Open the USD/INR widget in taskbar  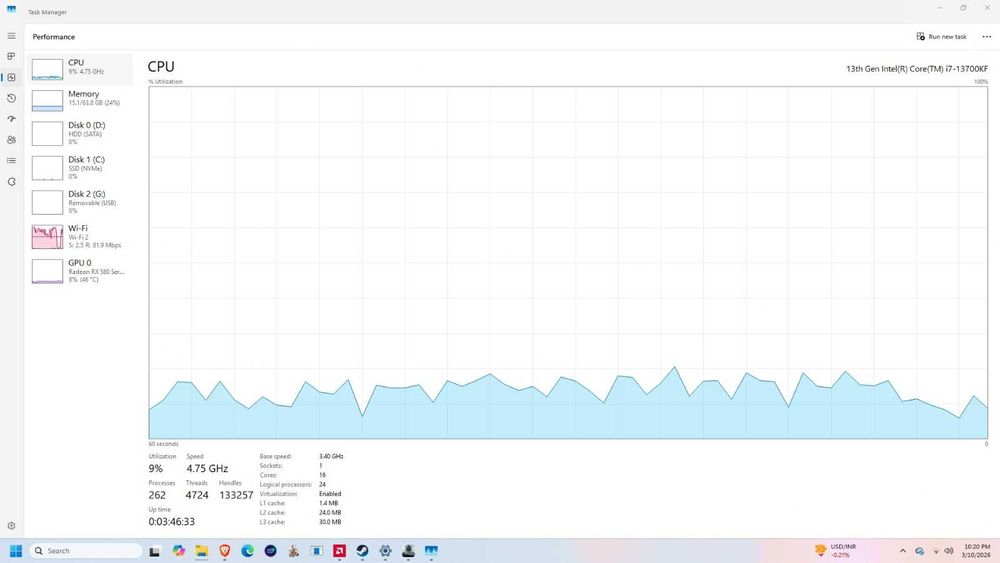point(835,551)
